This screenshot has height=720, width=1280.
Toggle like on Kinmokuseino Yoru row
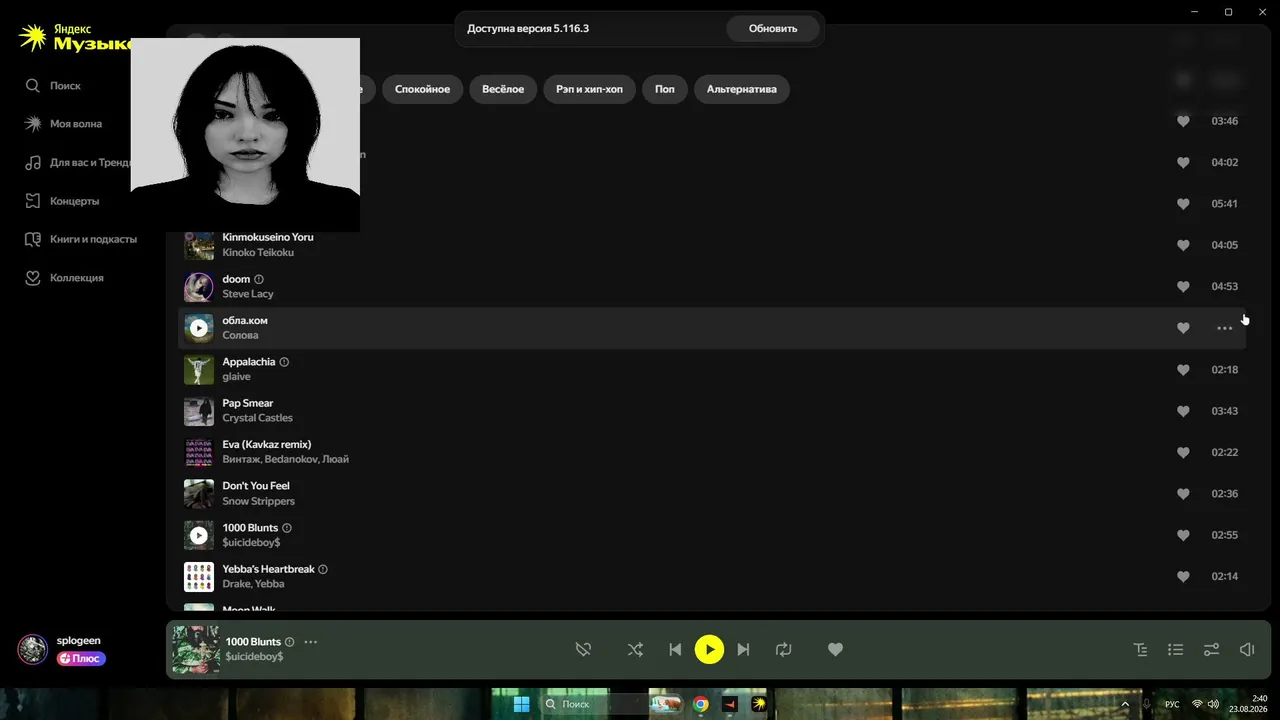(x=1183, y=245)
